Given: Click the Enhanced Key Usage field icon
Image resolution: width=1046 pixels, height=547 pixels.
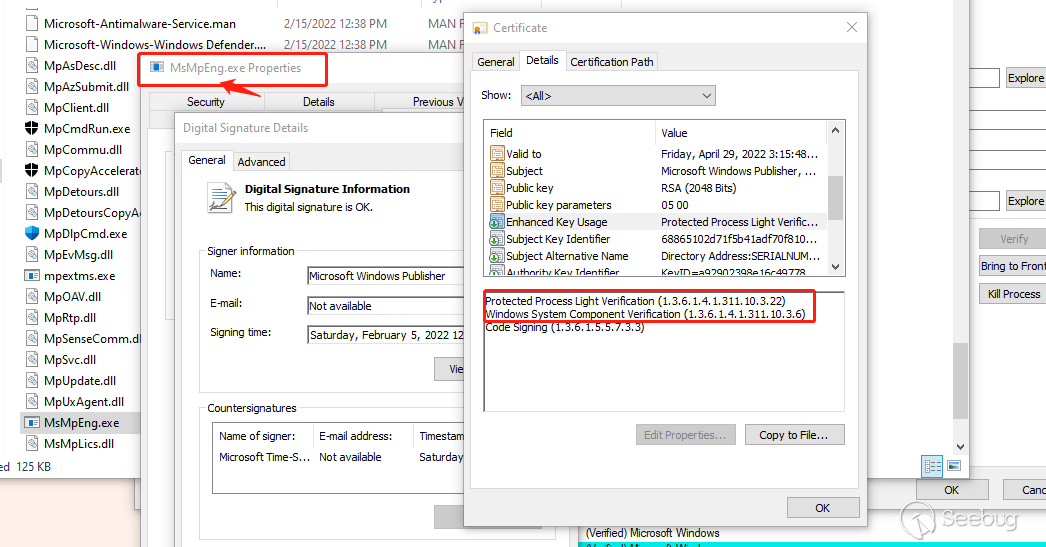Looking at the screenshot, I should pyautogui.click(x=497, y=222).
